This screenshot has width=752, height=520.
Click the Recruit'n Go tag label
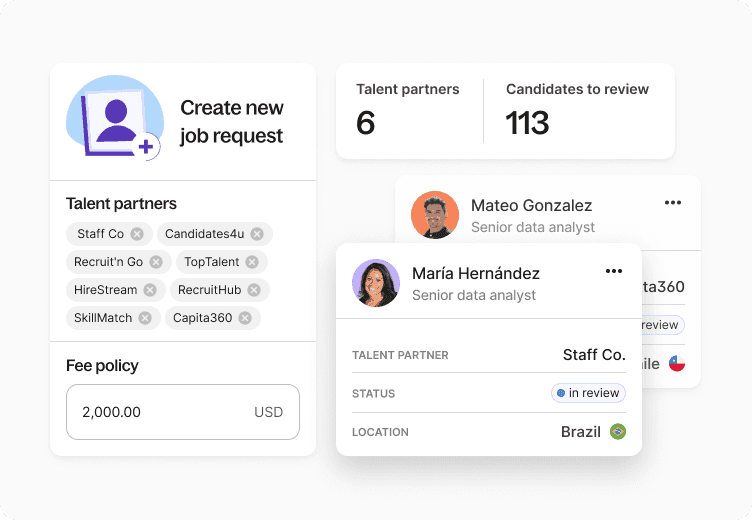pyautogui.click(x=108, y=262)
